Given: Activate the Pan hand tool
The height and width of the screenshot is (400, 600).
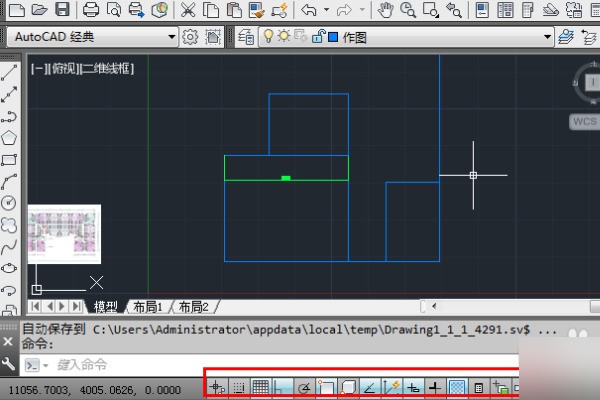Looking at the screenshot, I should pos(388,10).
